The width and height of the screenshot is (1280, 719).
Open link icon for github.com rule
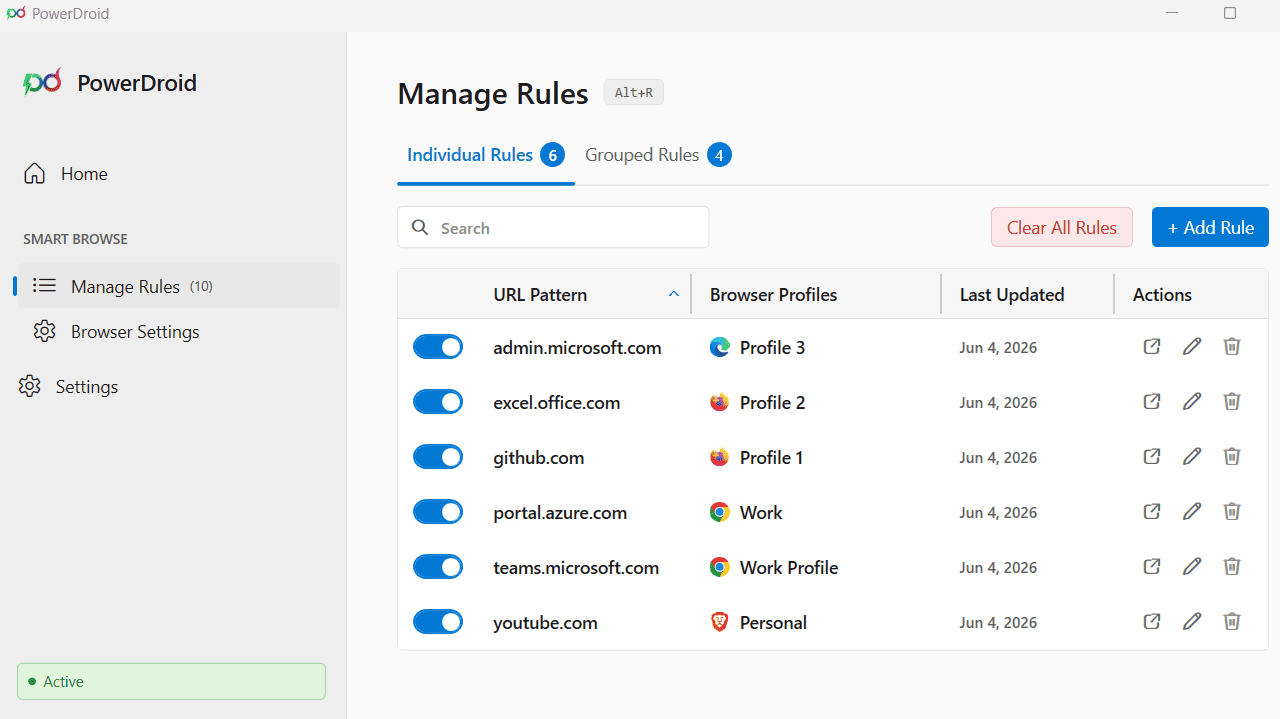[x=1152, y=457]
